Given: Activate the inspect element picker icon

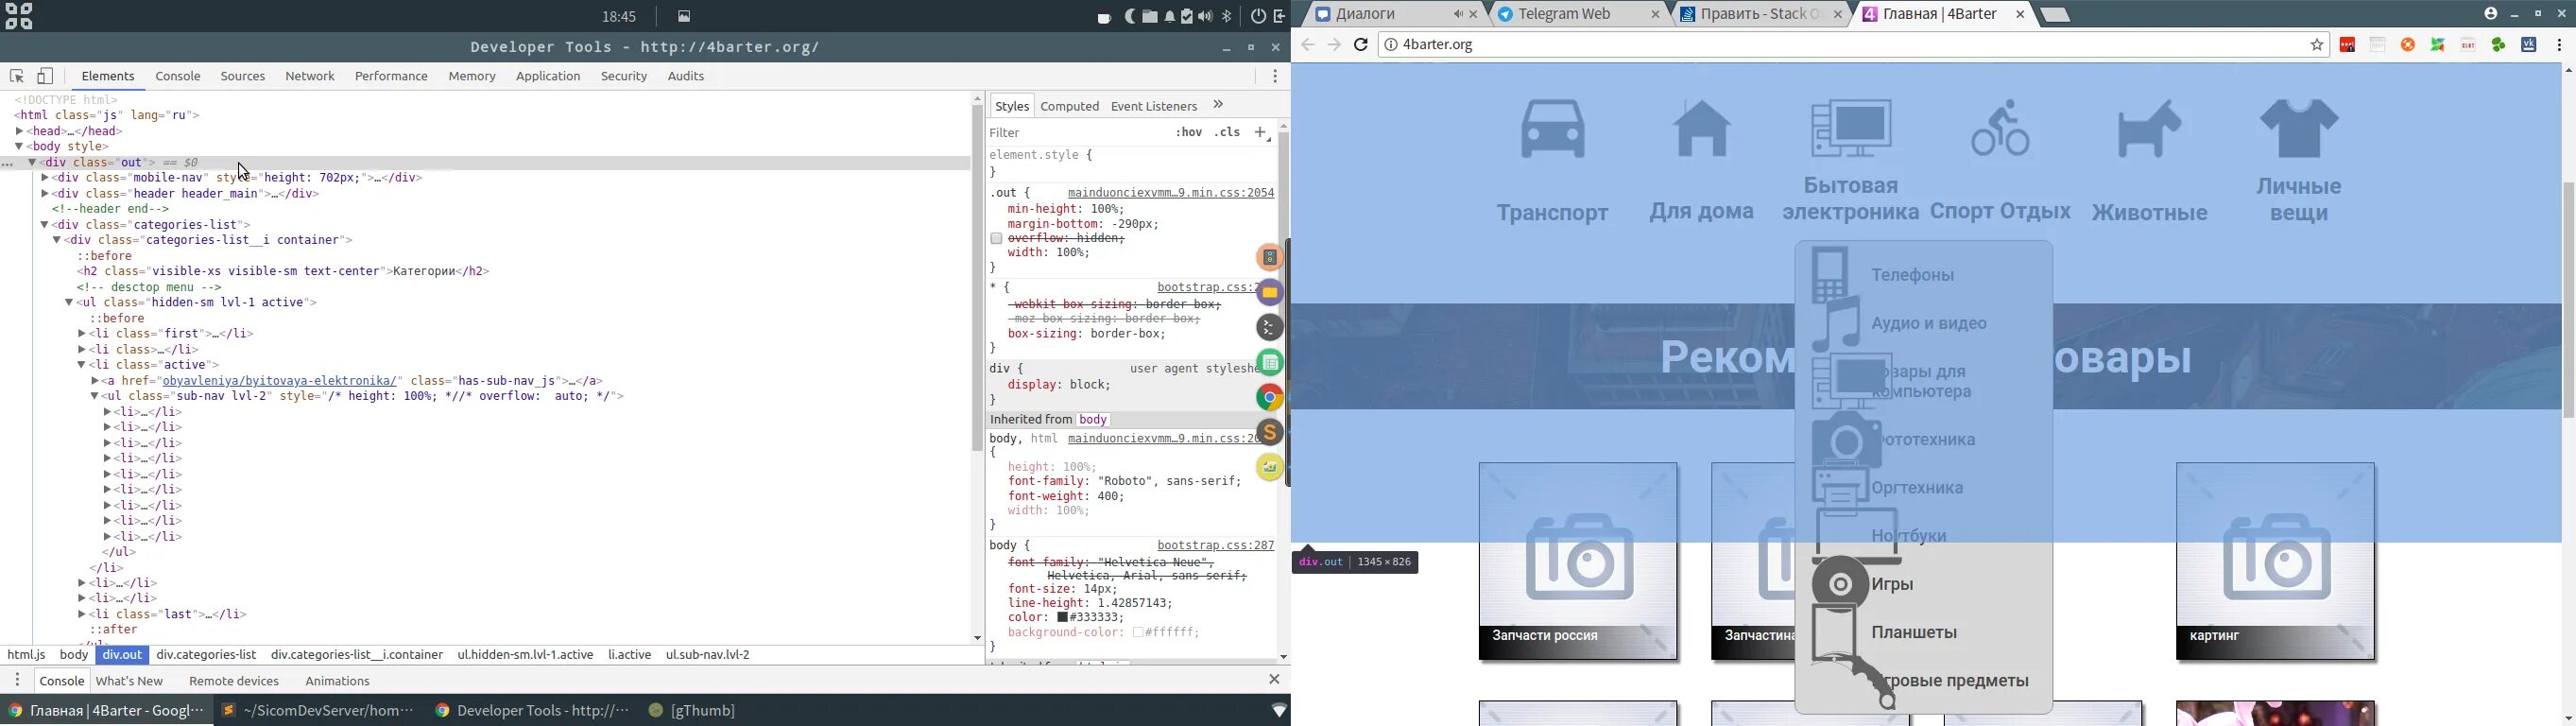Looking at the screenshot, I should [x=17, y=76].
